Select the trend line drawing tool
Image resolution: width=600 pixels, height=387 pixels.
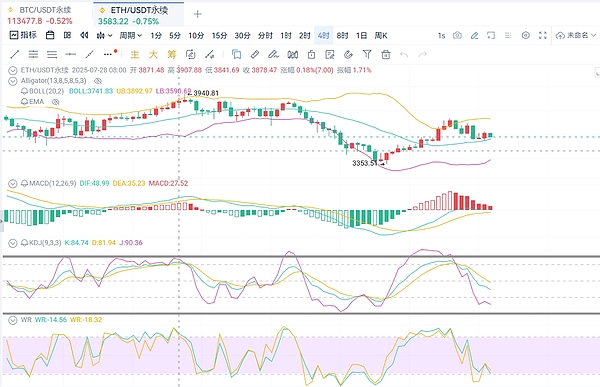click(x=15, y=55)
